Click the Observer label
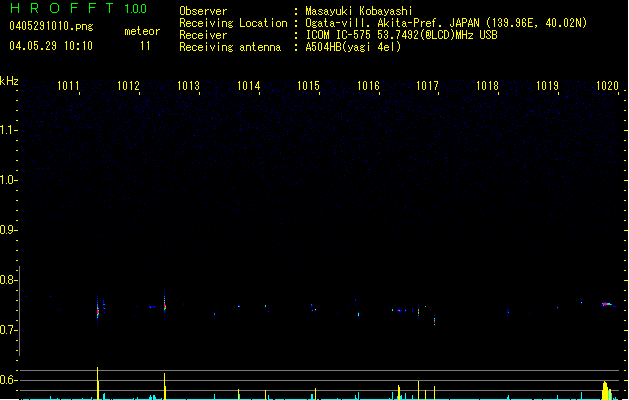The width and height of the screenshot is (629, 400). point(203,11)
